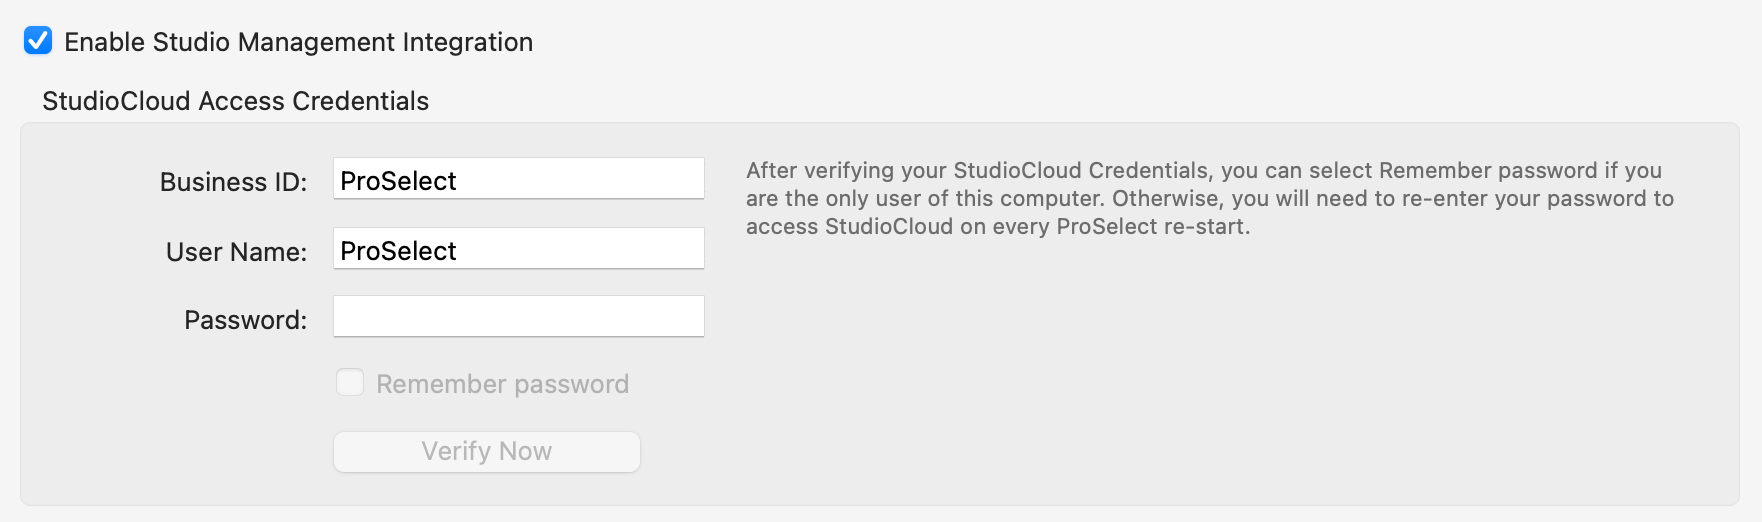Click the Remember password label text
The width and height of the screenshot is (1762, 522).
(x=502, y=384)
